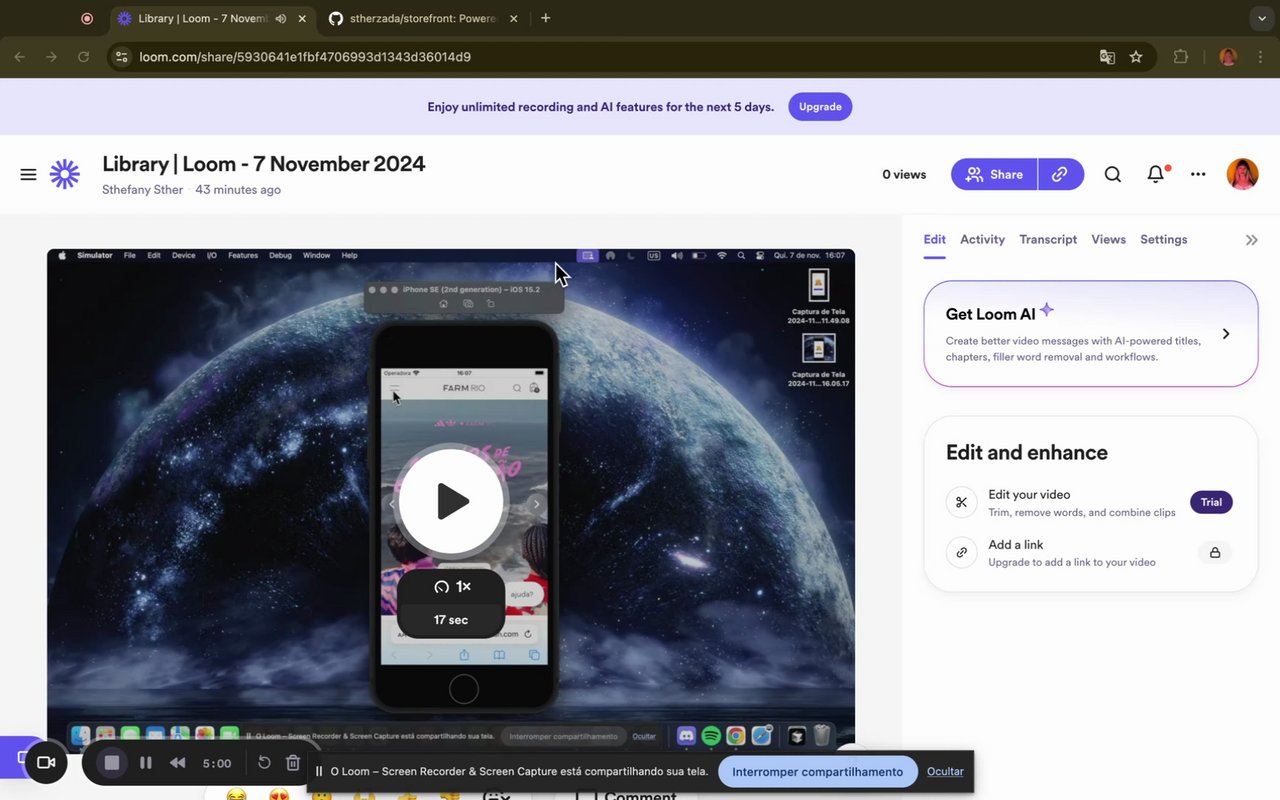Click the red recording indicator tab
1280x800 pixels.
tap(87, 18)
